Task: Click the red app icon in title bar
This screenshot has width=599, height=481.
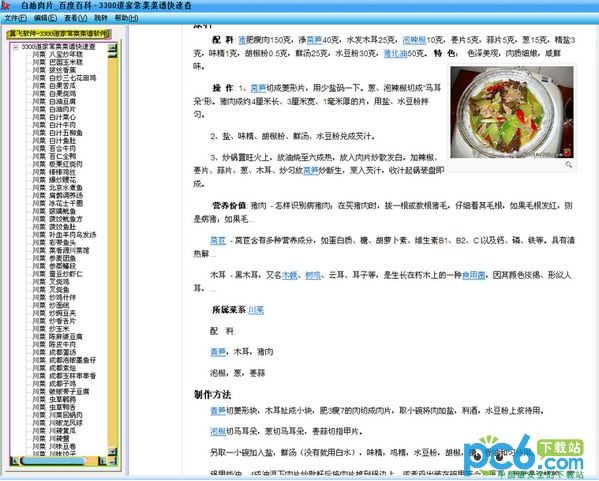Action: click(5, 5)
